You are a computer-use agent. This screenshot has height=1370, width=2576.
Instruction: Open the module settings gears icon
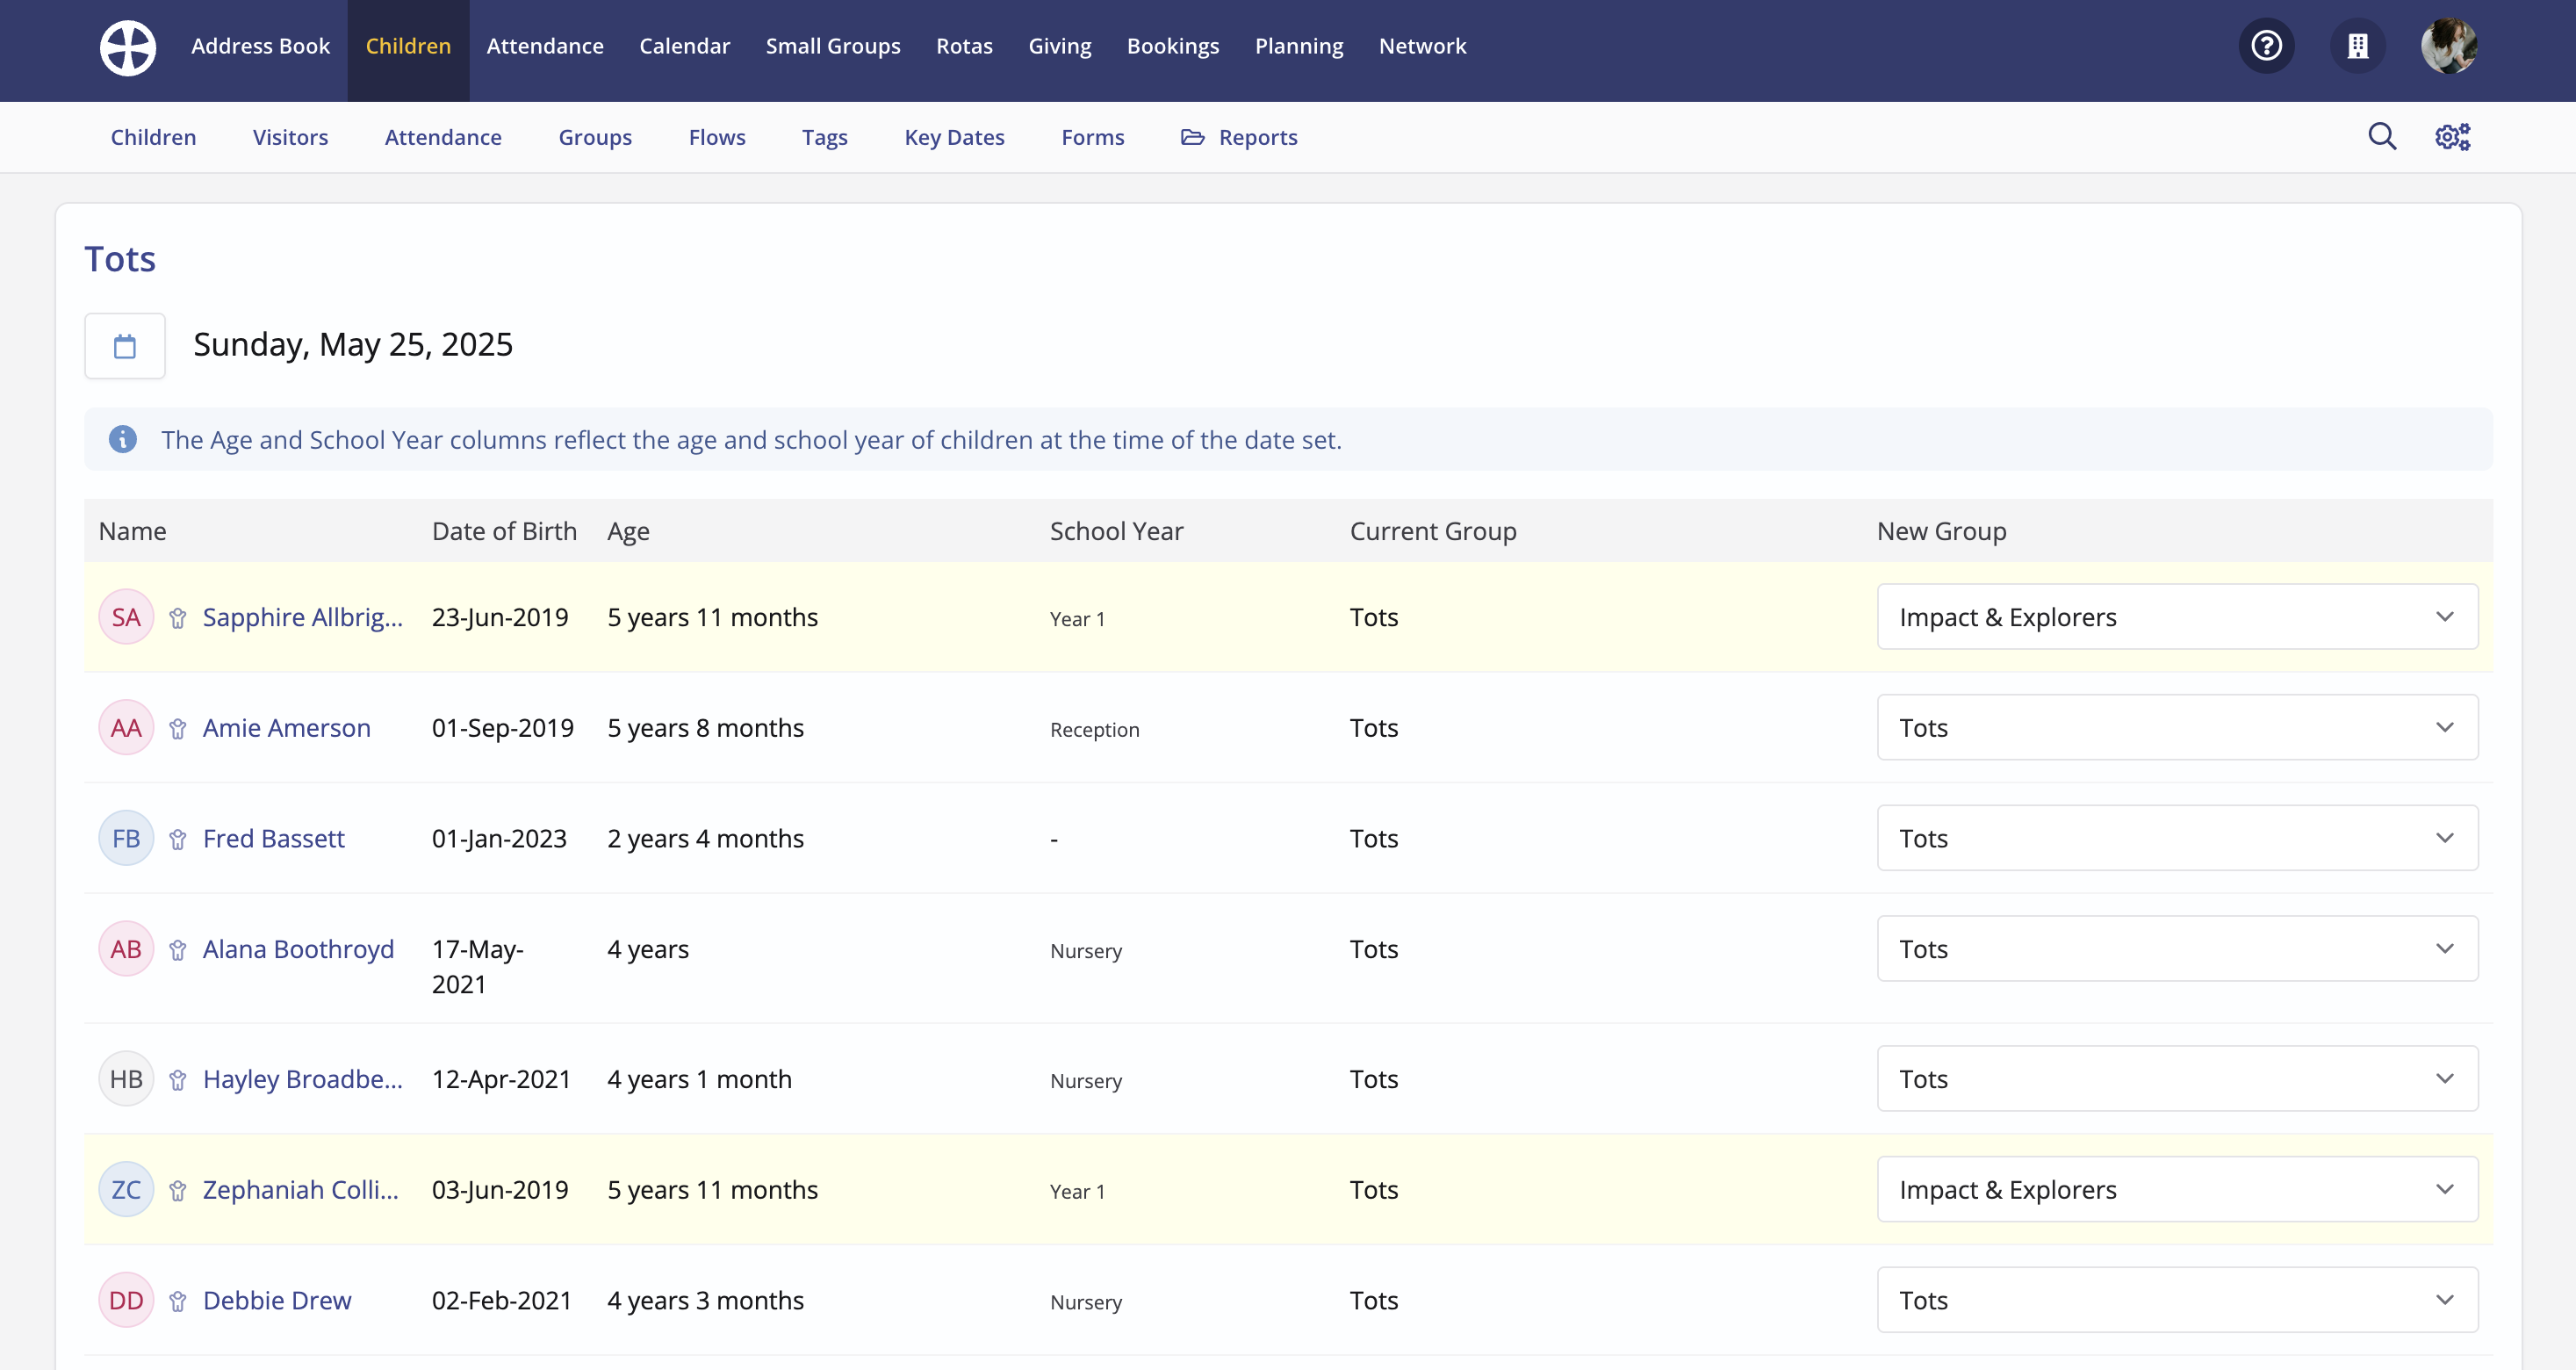tap(2452, 137)
